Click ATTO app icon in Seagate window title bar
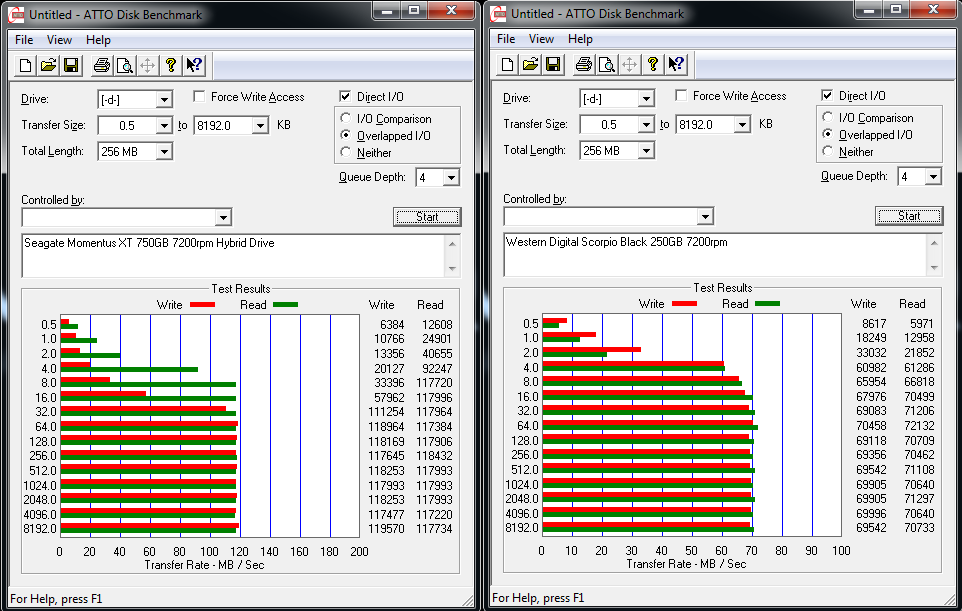The image size is (962, 611). tap(17, 15)
